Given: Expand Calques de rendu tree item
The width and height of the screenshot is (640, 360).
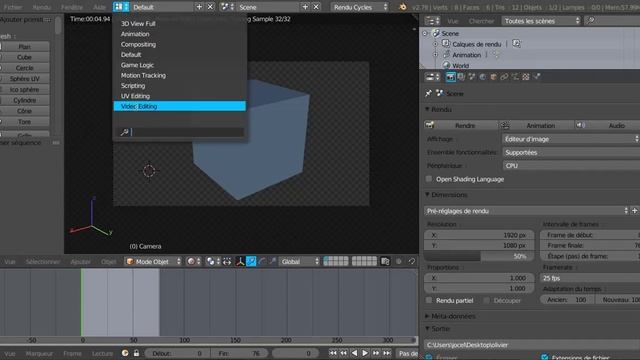Looking at the screenshot, I should (435, 44).
